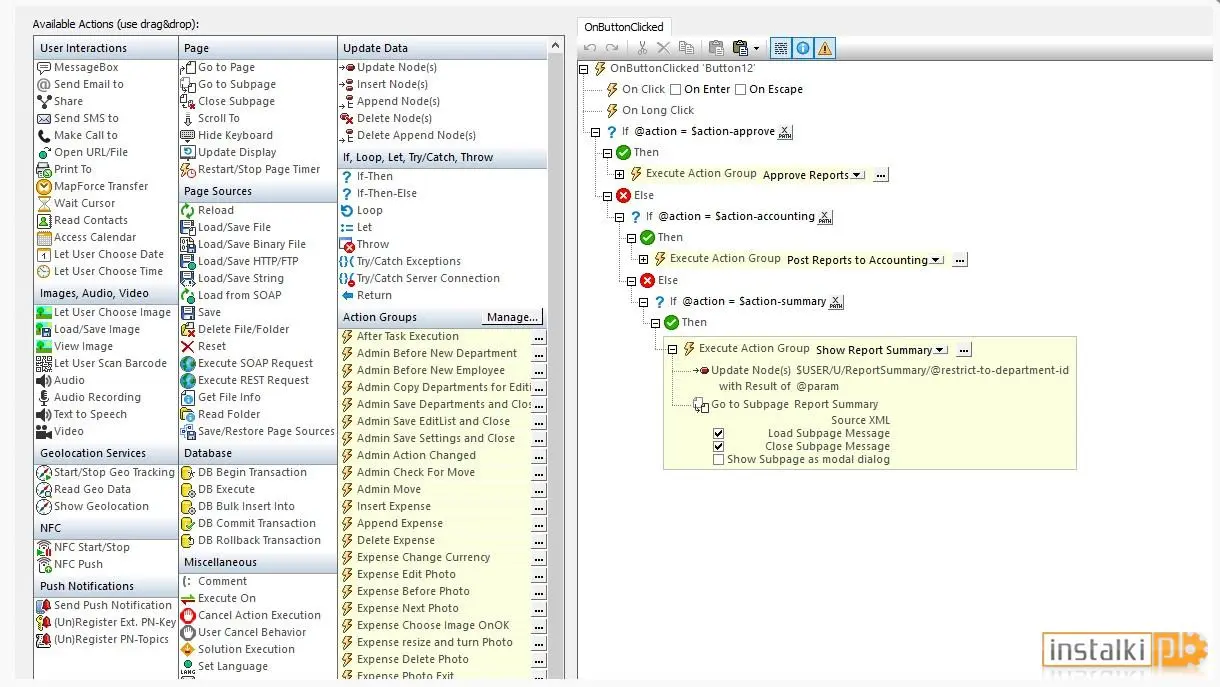This screenshot has height=687, width=1220.
Task: Check Show Subpage as modal dialog
Action: pos(718,460)
